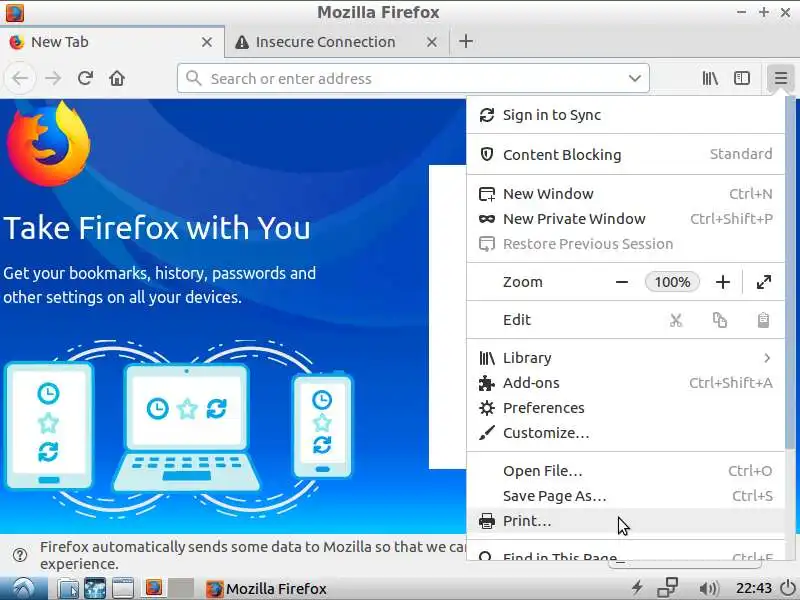Zoom in with plus button

click(722, 282)
